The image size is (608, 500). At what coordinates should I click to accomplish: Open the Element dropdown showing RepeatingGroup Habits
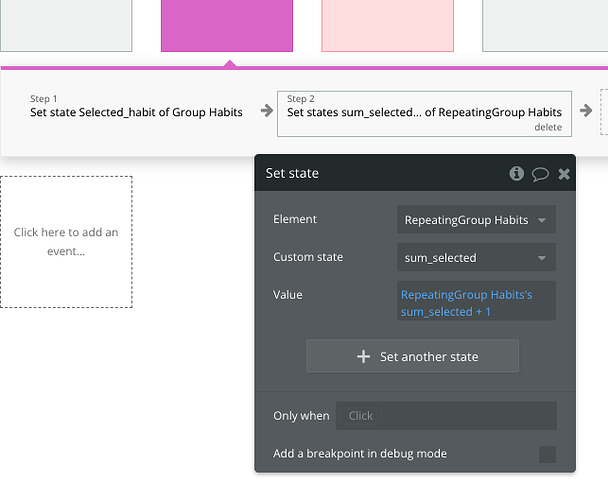476,220
